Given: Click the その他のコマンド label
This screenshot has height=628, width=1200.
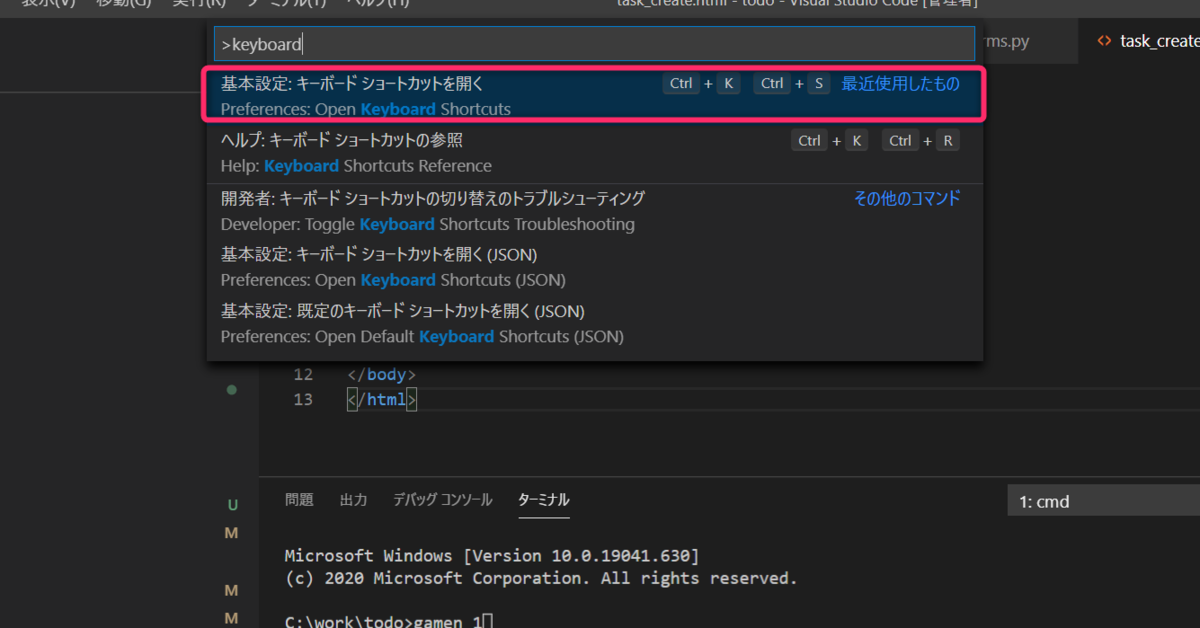Looking at the screenshot, I should tap(906, 198).
